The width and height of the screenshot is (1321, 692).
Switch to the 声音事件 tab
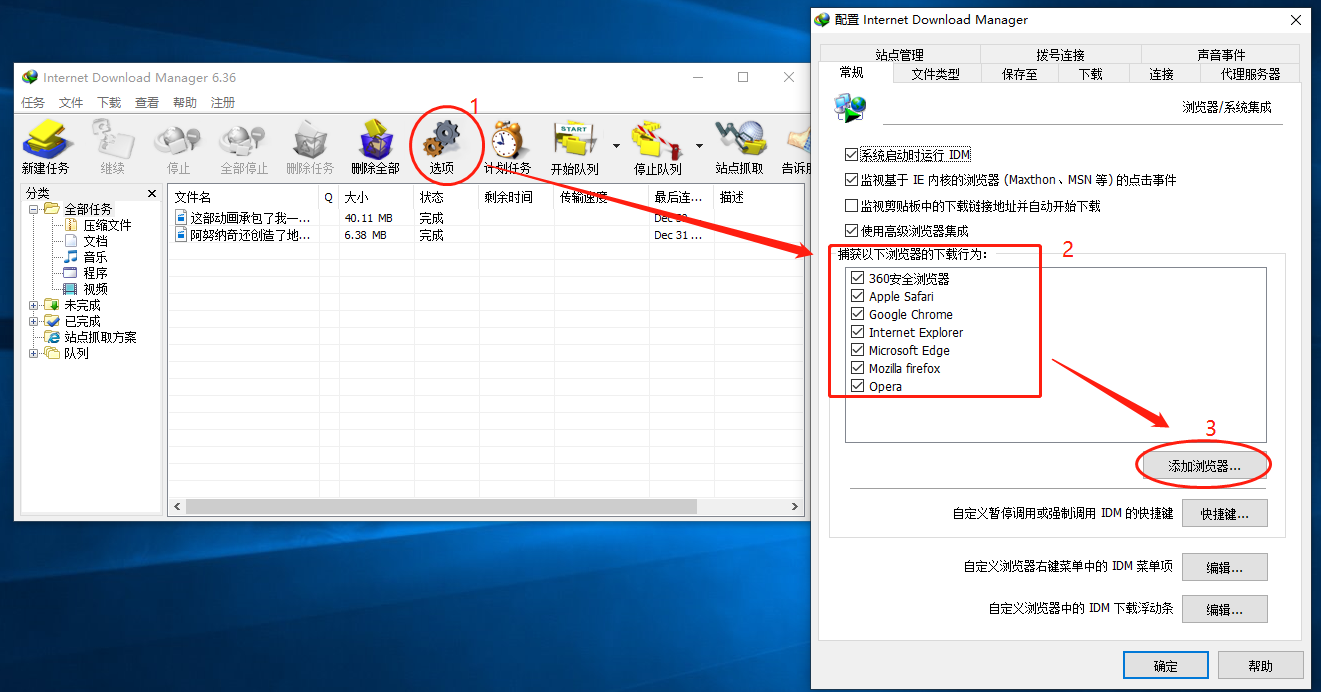tap(1221, 55)
